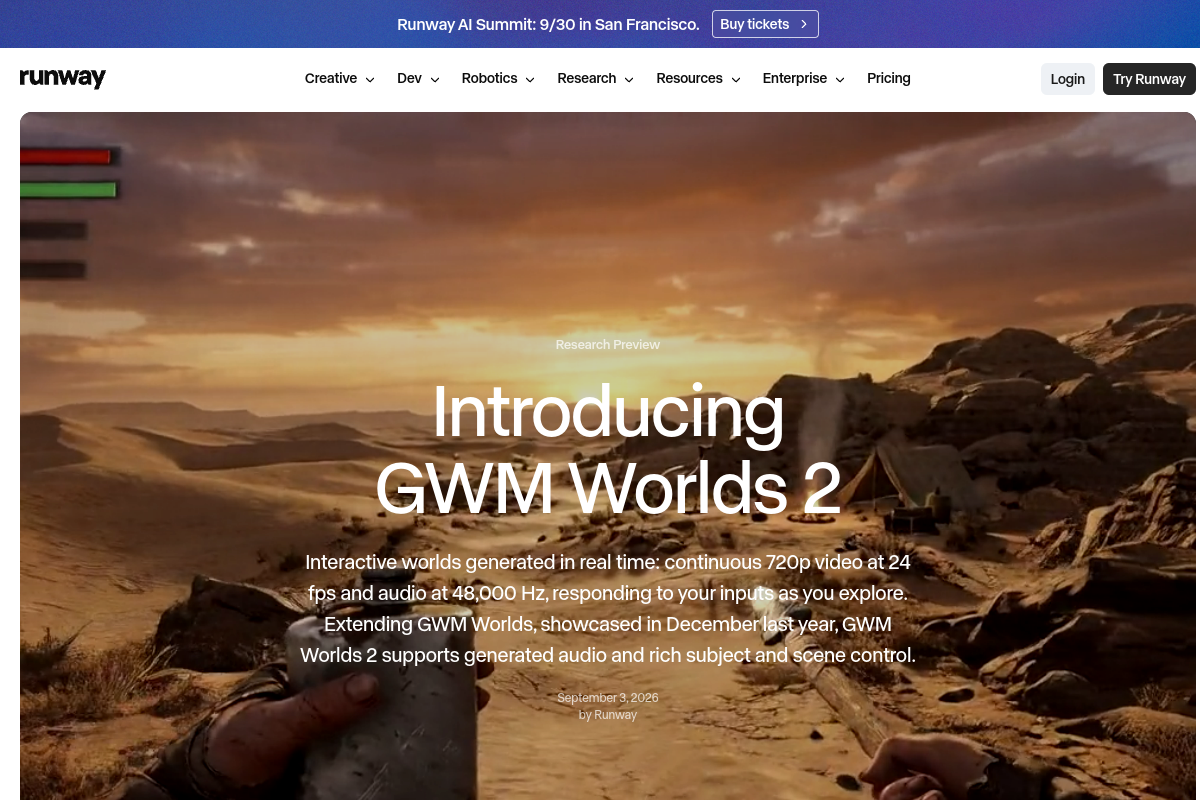
Task: Expand the Resources chevron arrow
Action: [736, 79]
